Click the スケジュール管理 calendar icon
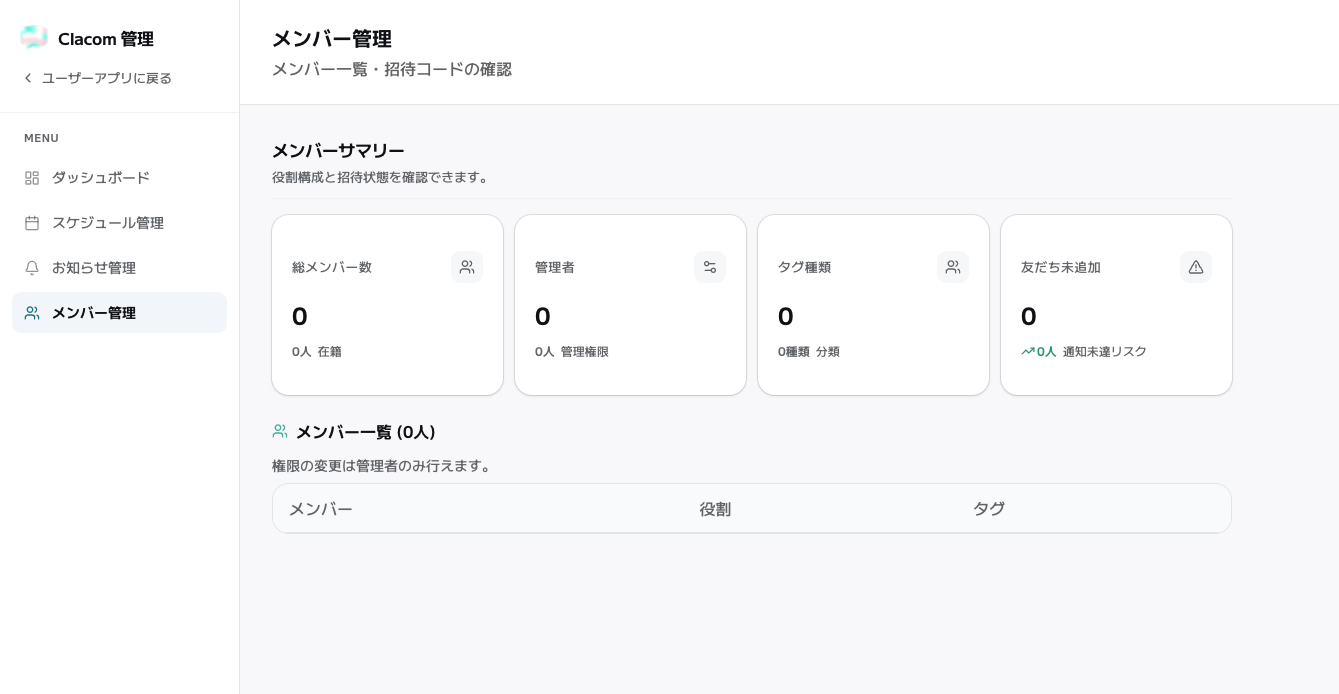1339x694 pixels. tap(32, 223)
